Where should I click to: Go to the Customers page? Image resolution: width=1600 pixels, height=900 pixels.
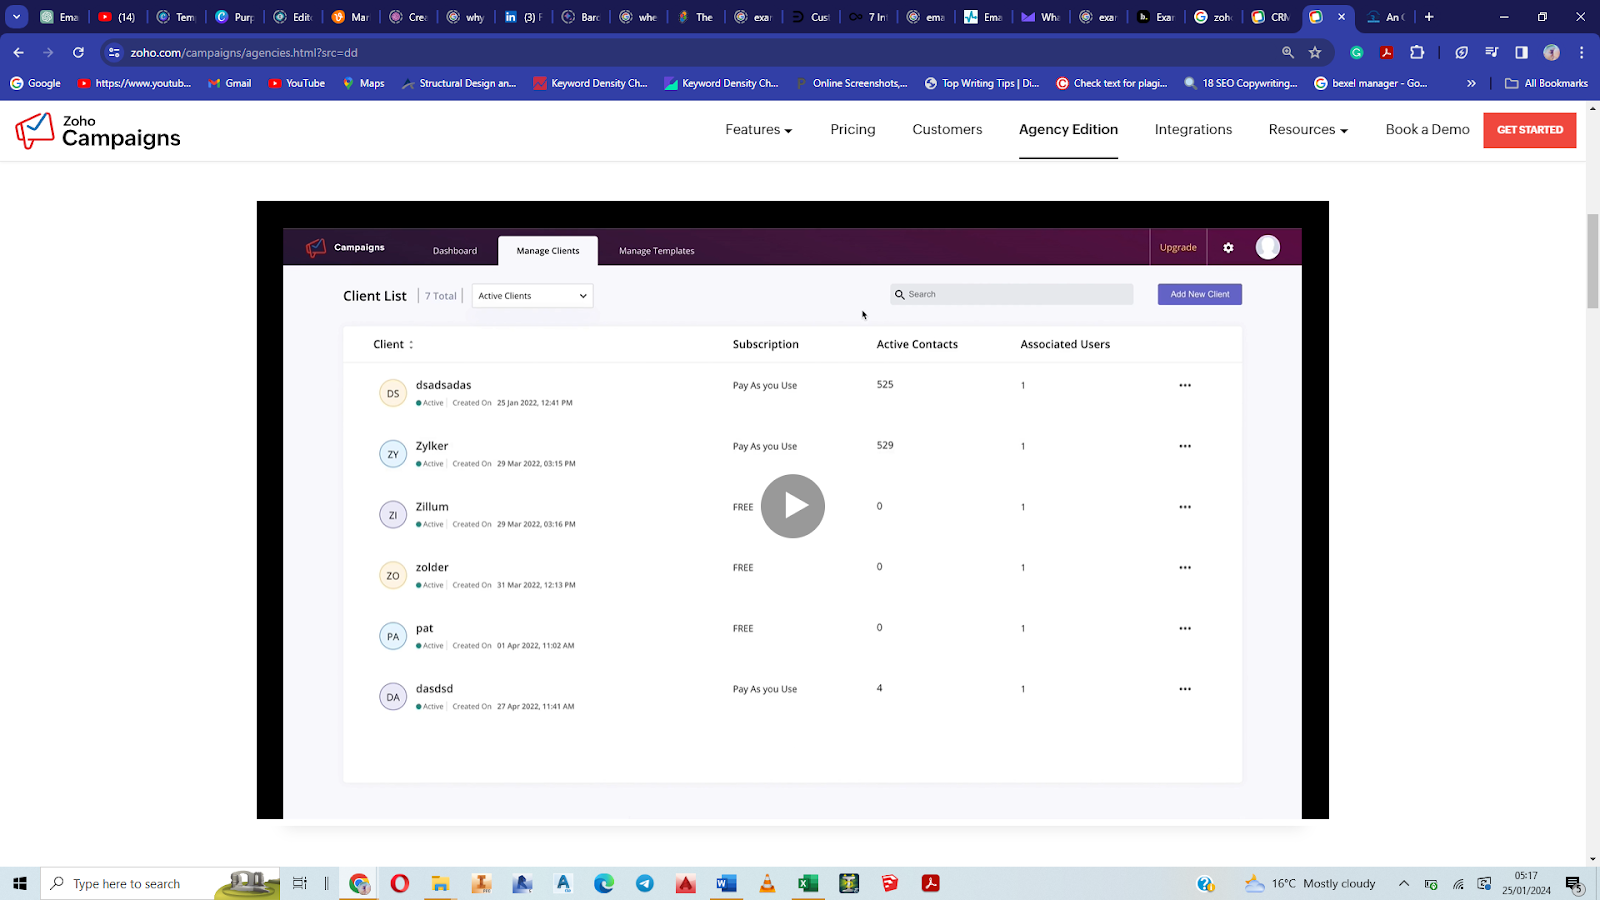click(x=947, y=130)
